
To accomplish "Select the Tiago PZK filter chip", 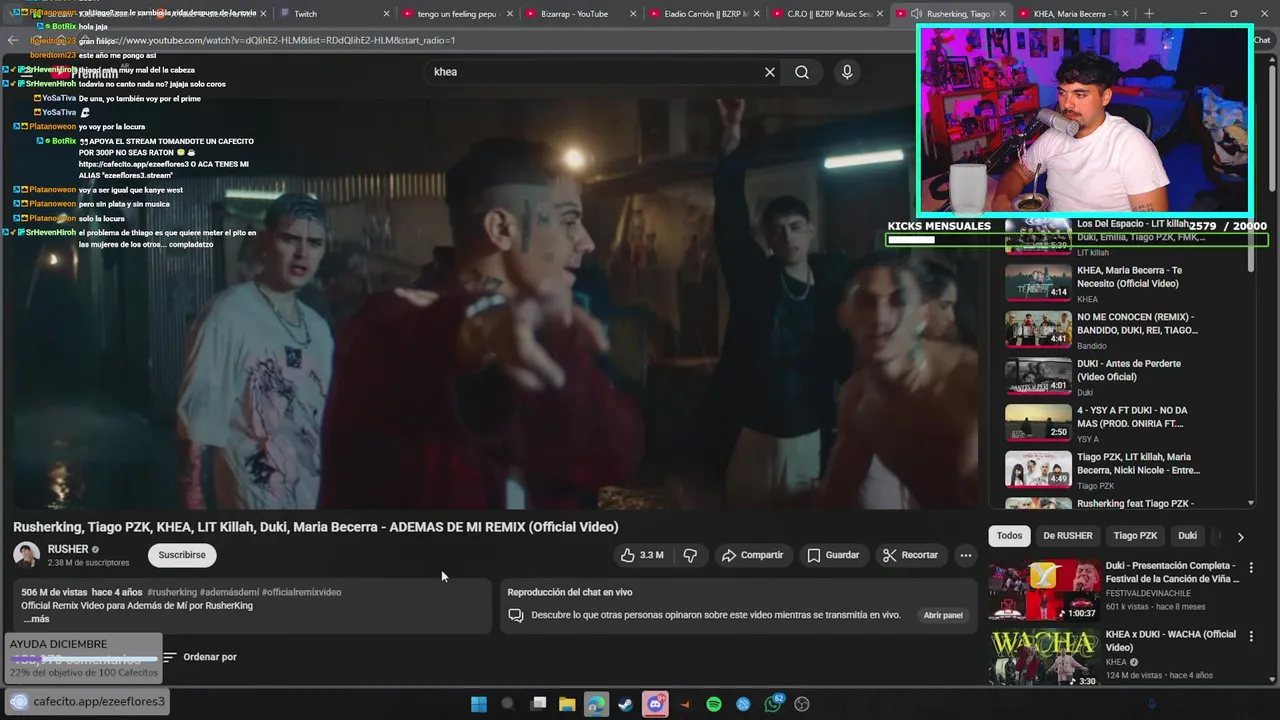I will tap(1135, 536).
